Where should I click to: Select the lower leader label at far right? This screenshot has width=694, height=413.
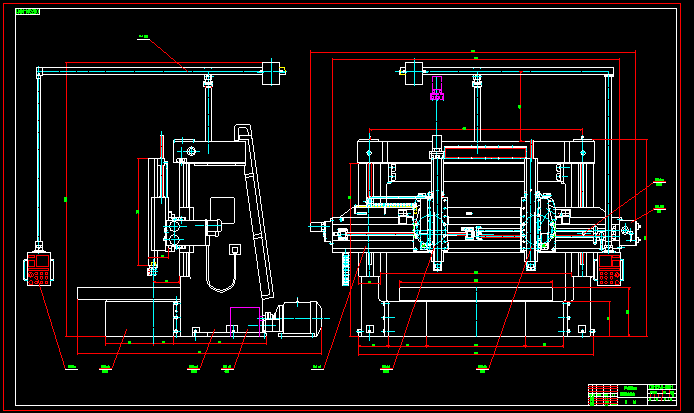[x=659, y=208]
